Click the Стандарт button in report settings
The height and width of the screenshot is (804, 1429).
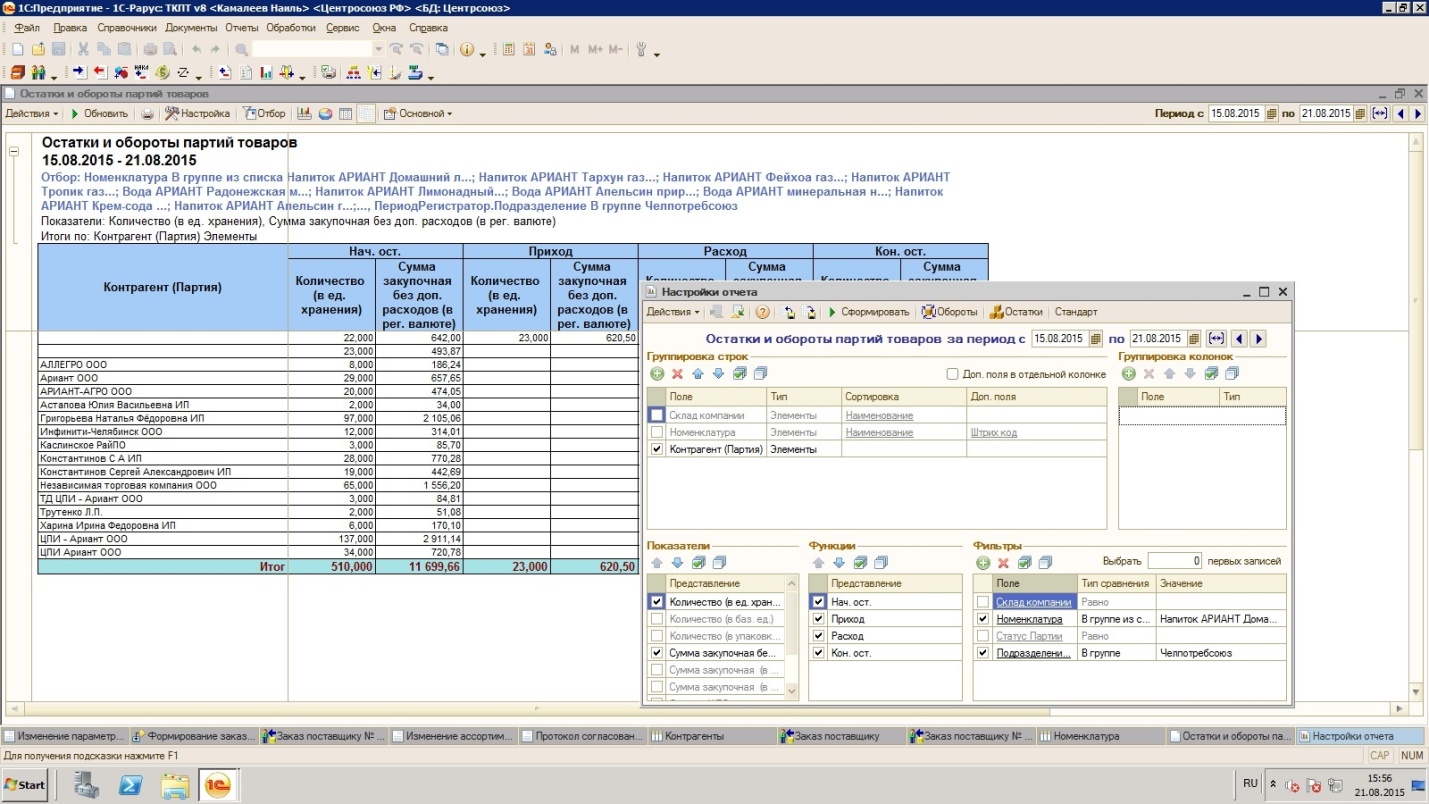point(1076,312)
